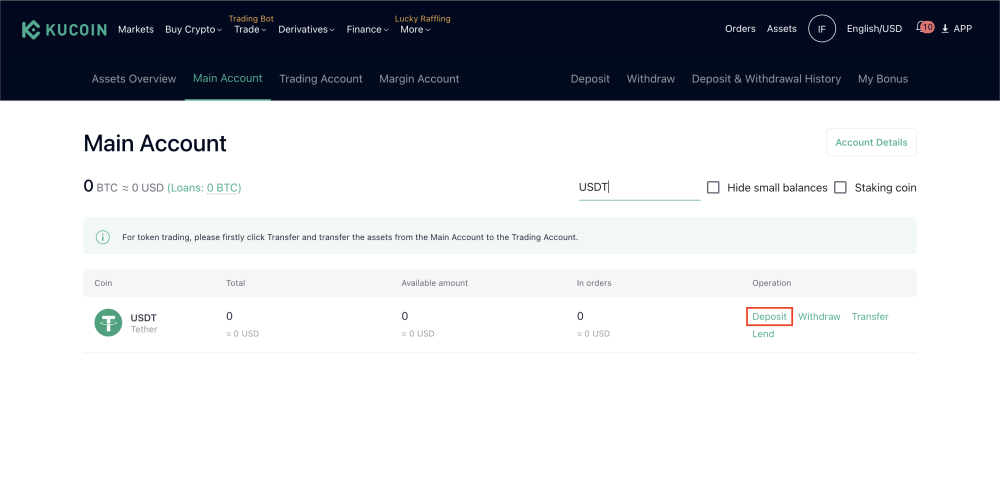Click the Main Account page heading
The image size is (1000, 494).
pyautogui.click(x=155, y=143)
